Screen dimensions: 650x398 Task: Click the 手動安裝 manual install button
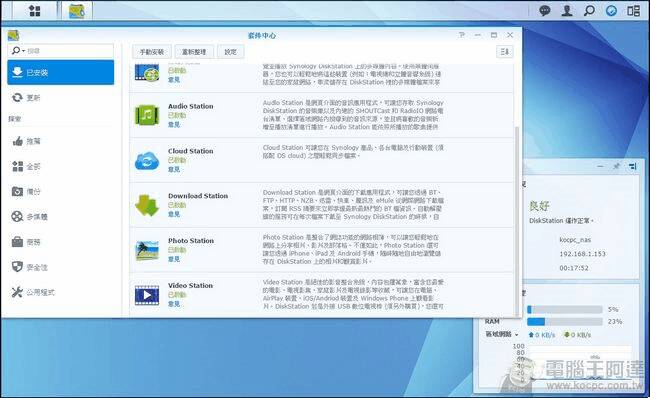152,52
